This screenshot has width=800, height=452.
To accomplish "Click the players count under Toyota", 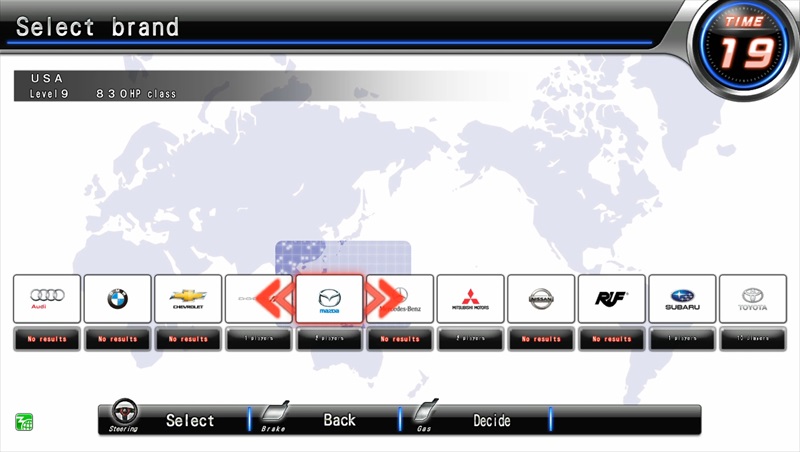I will (753, 339).
